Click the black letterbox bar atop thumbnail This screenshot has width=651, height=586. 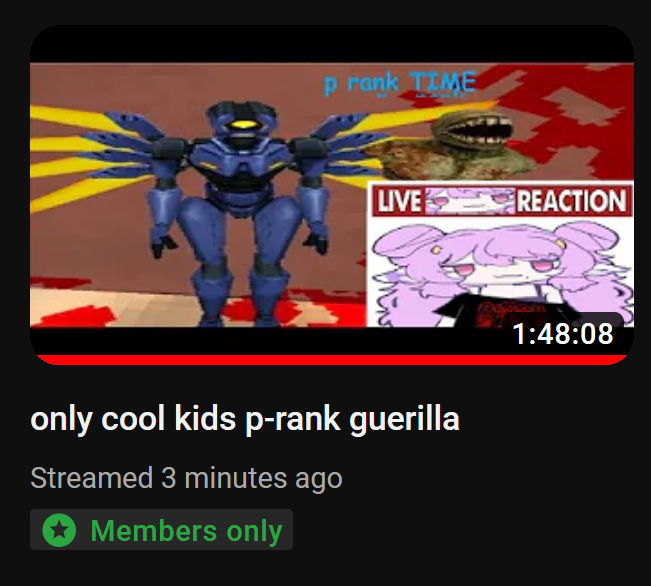click(332, 44)
